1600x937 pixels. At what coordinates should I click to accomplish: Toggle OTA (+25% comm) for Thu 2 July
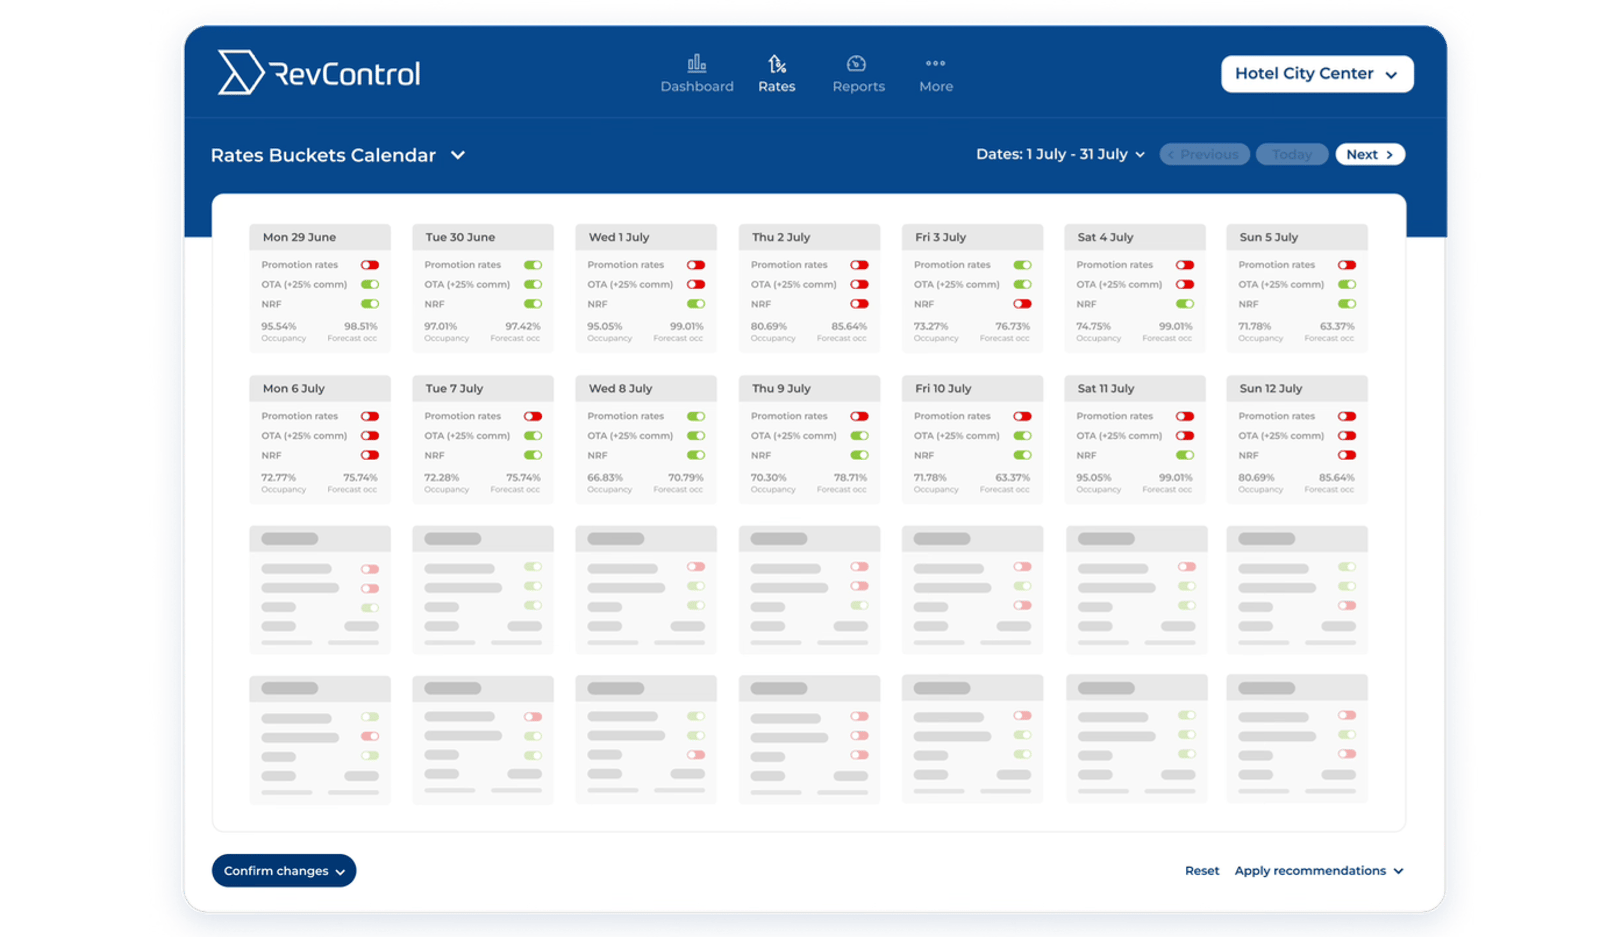859,284
